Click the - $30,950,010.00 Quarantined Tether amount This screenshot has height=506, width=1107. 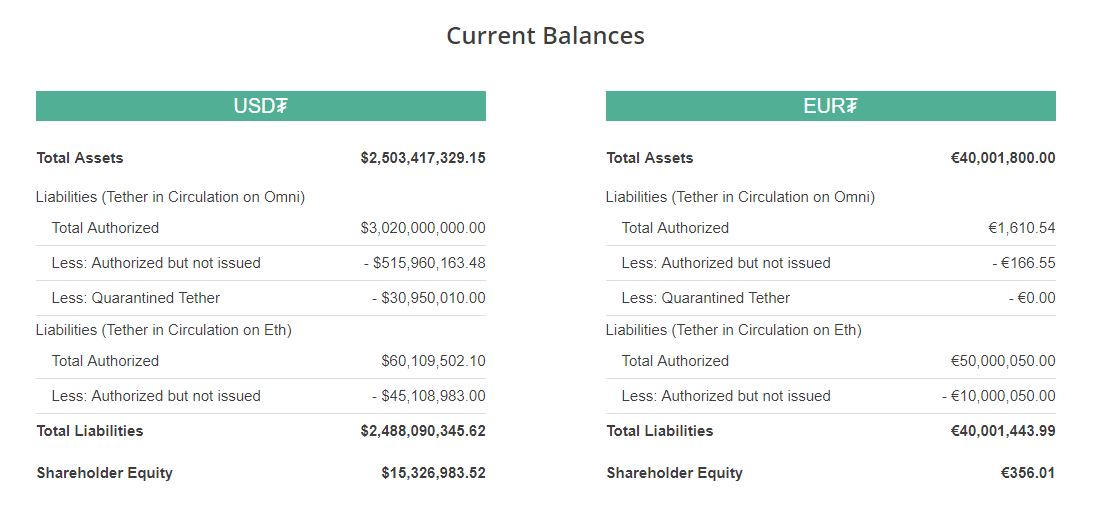428,298
